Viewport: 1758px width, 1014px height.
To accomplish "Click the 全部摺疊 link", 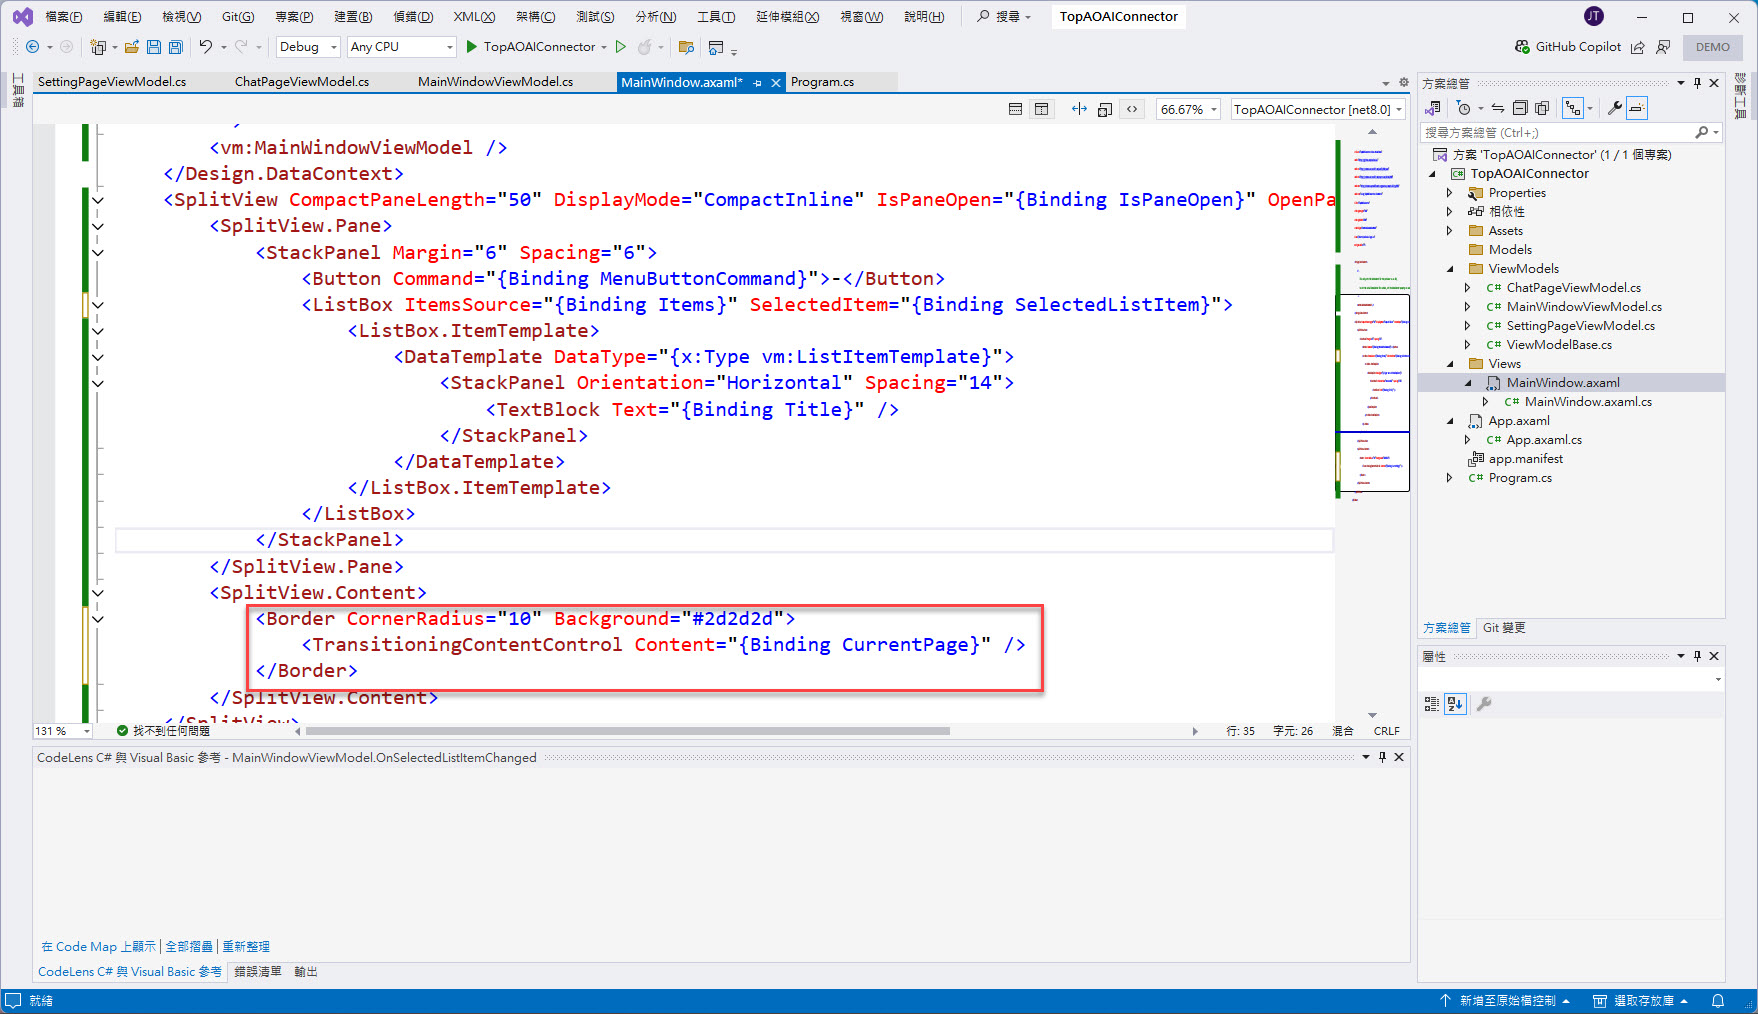I will (189, 946).
